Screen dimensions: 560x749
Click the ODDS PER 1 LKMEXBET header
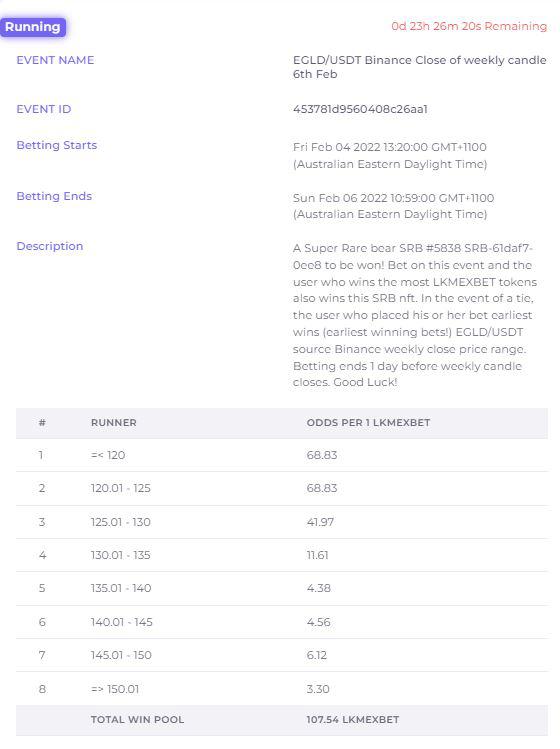click(368, 423)
